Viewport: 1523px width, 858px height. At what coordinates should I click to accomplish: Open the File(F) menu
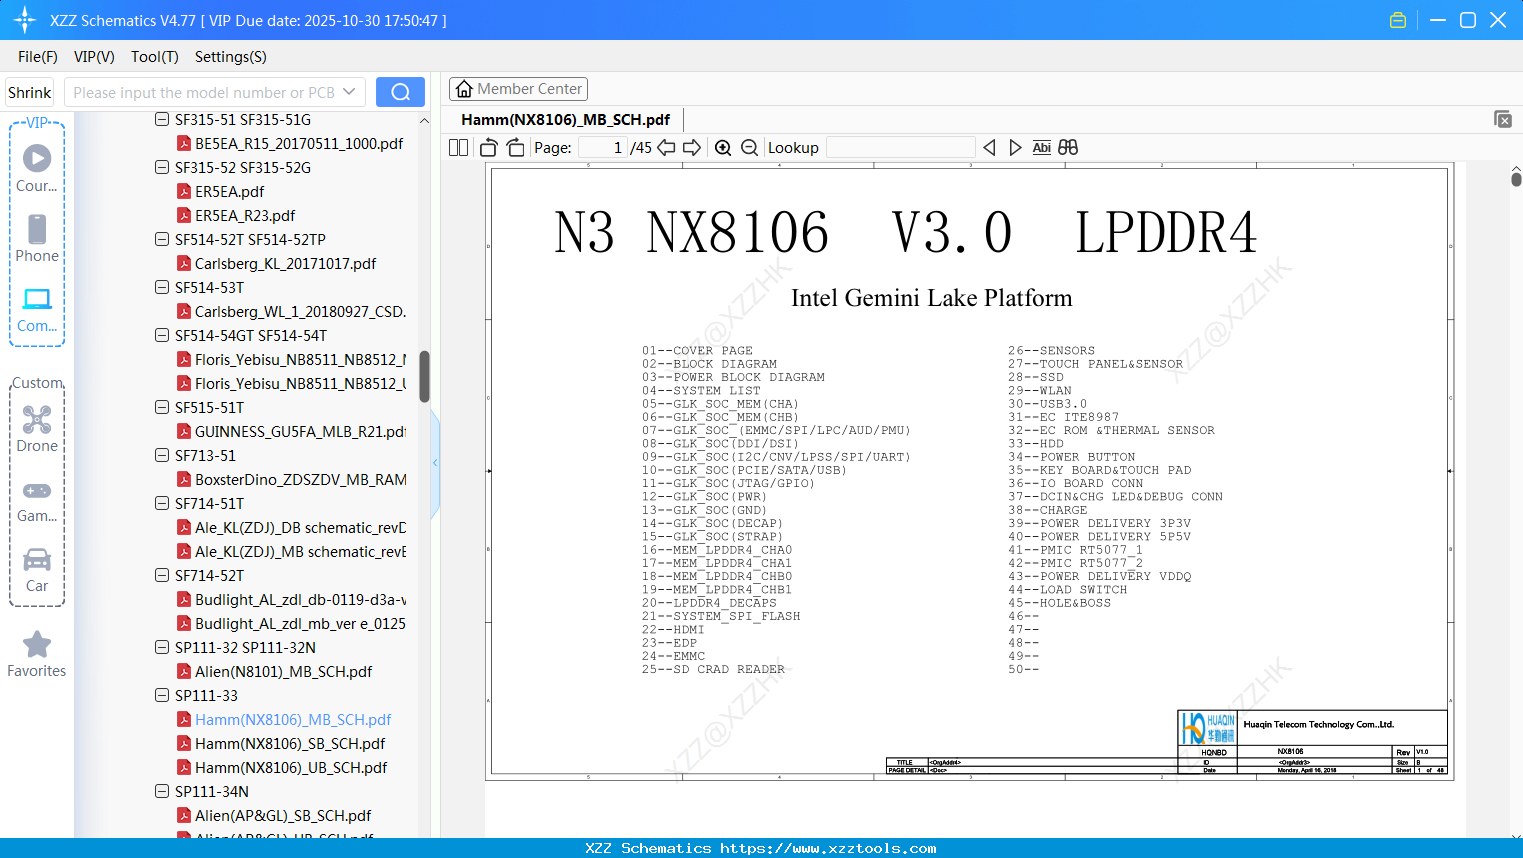click(x=38, y=57)
